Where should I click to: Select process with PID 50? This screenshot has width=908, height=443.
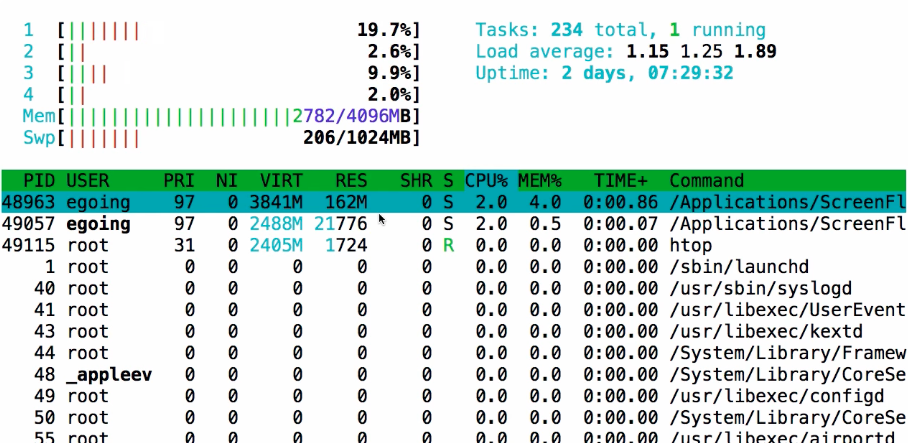(454, 418)
